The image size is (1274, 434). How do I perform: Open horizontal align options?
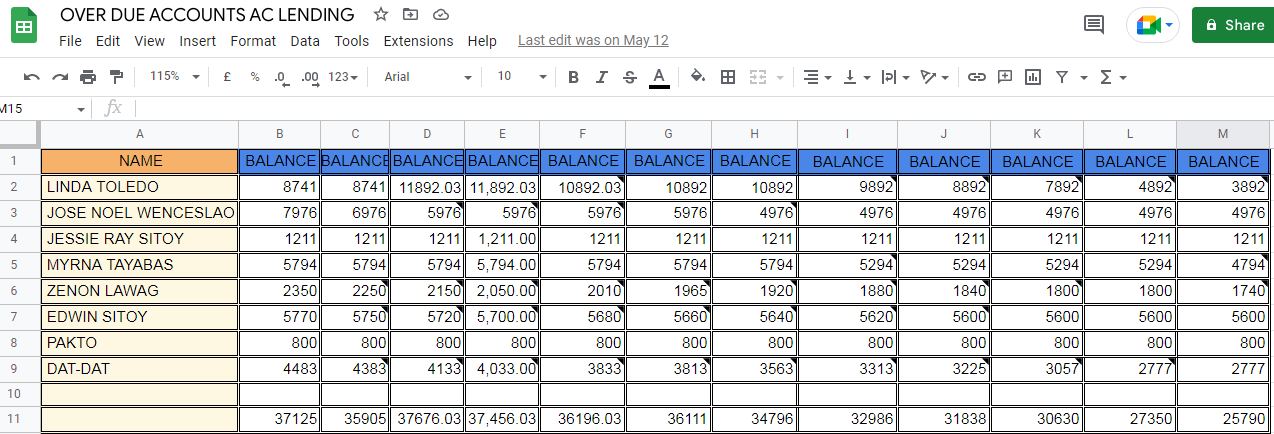[x=816, y=77]
